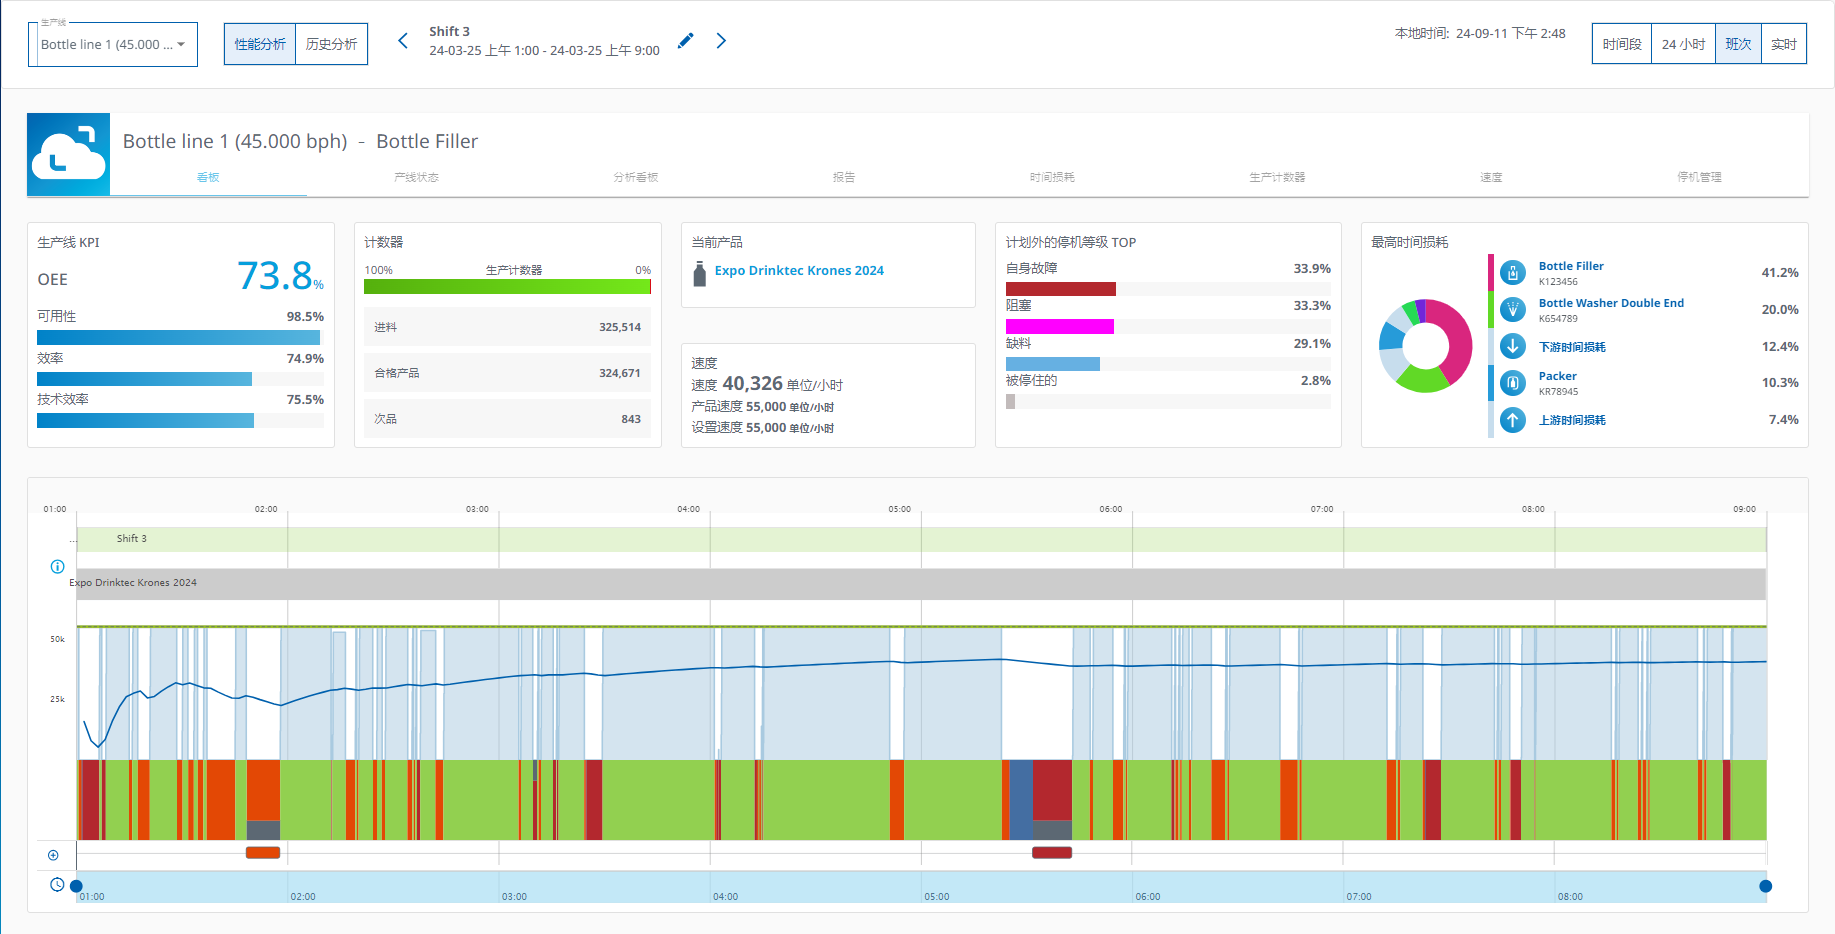
Task: Enable 实时 real-time mode
Action: [x=1783, y=44]
